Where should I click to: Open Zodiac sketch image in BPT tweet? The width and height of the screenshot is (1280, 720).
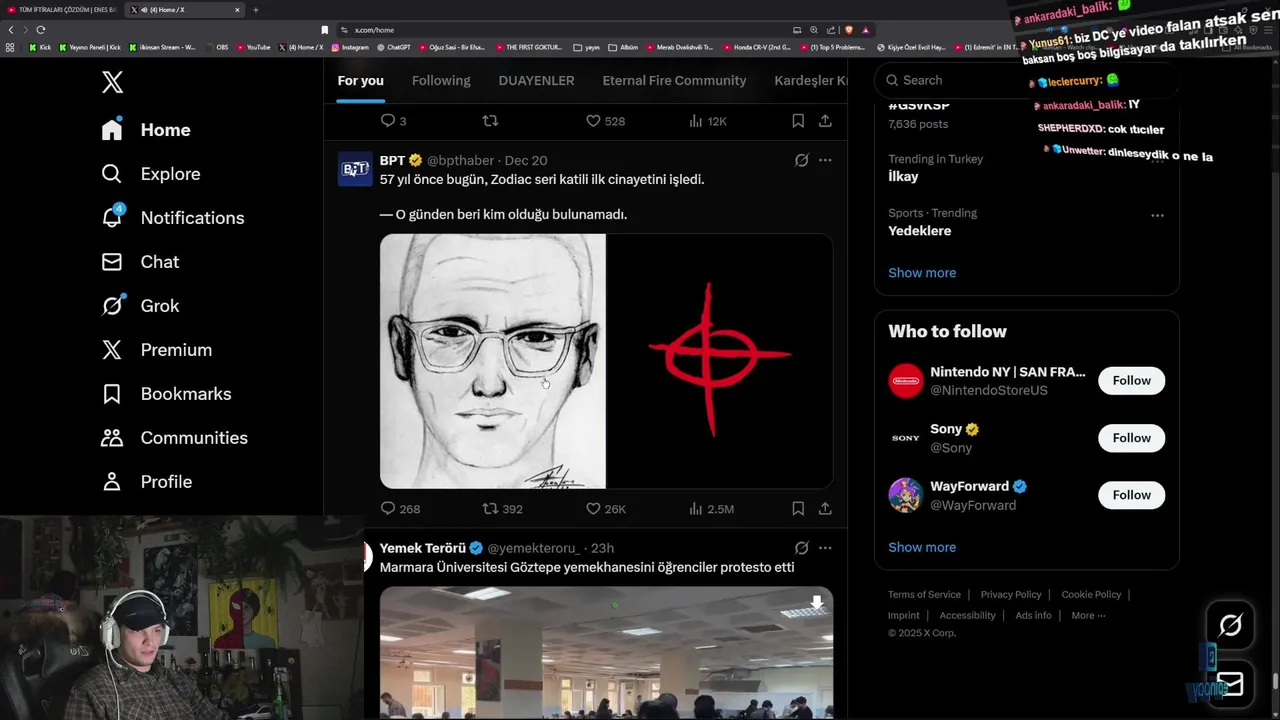[x=492, y=361]
